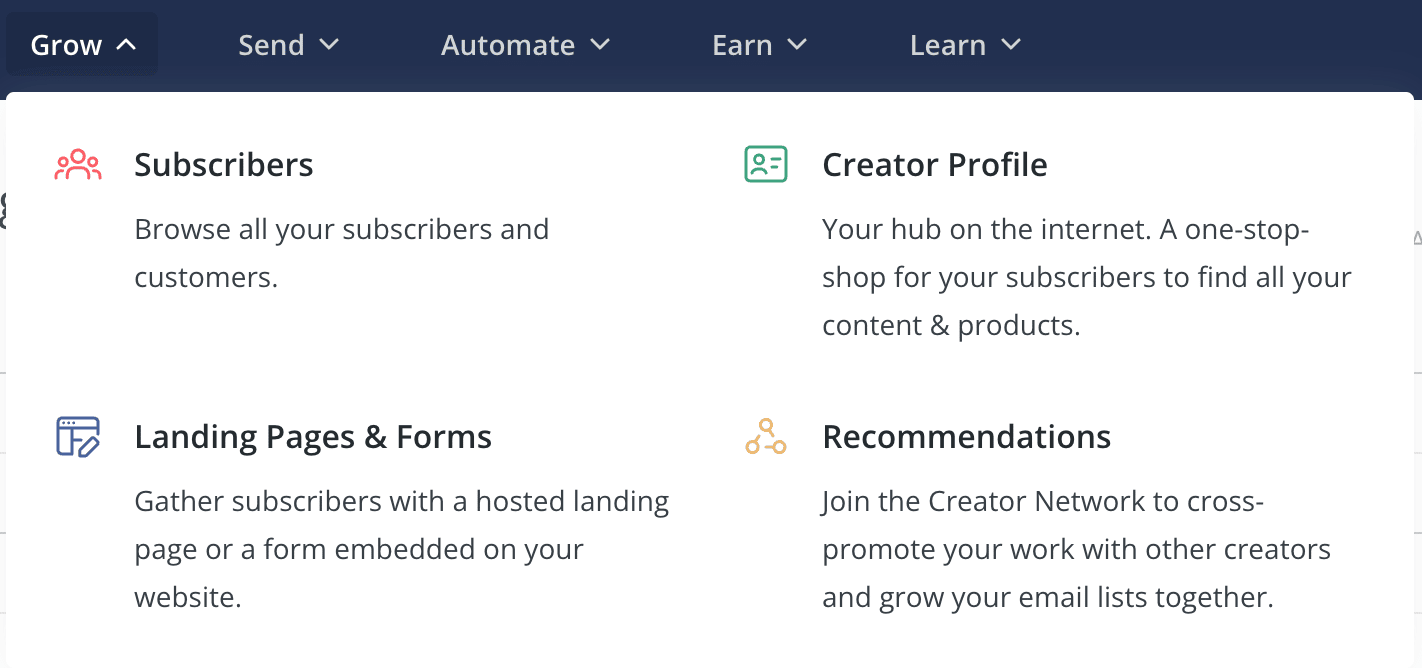This screenshot has height=668, width=1422.
Task: Open the Automate menu
Action: [526, 45]
